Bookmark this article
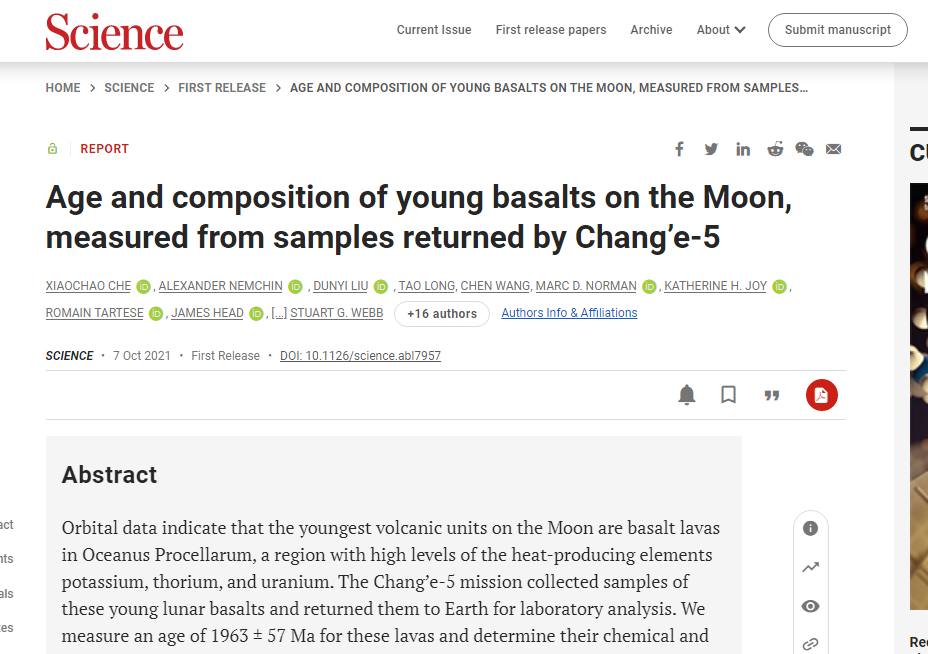928x654 pixels. point(729,395)
